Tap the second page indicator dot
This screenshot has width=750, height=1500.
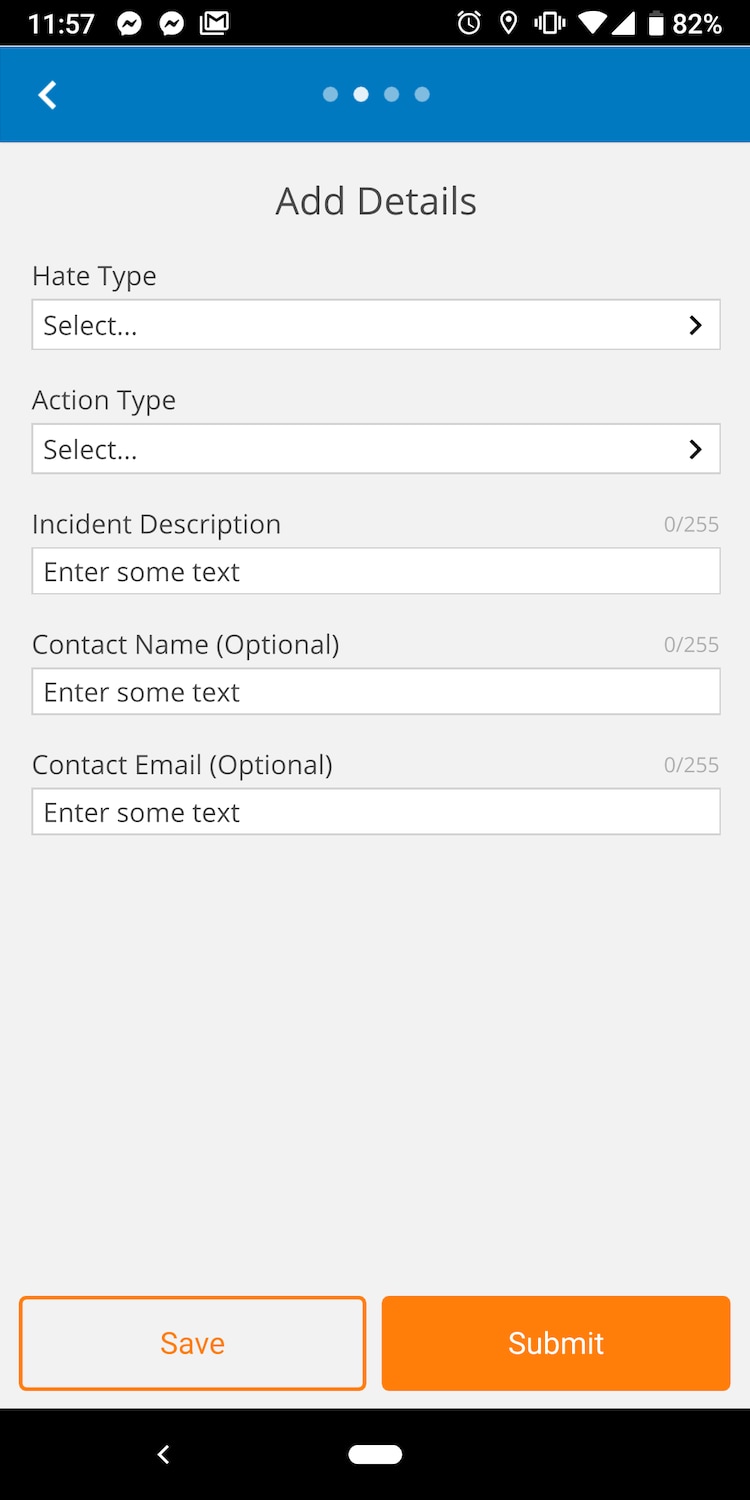[x=361, y=94]
